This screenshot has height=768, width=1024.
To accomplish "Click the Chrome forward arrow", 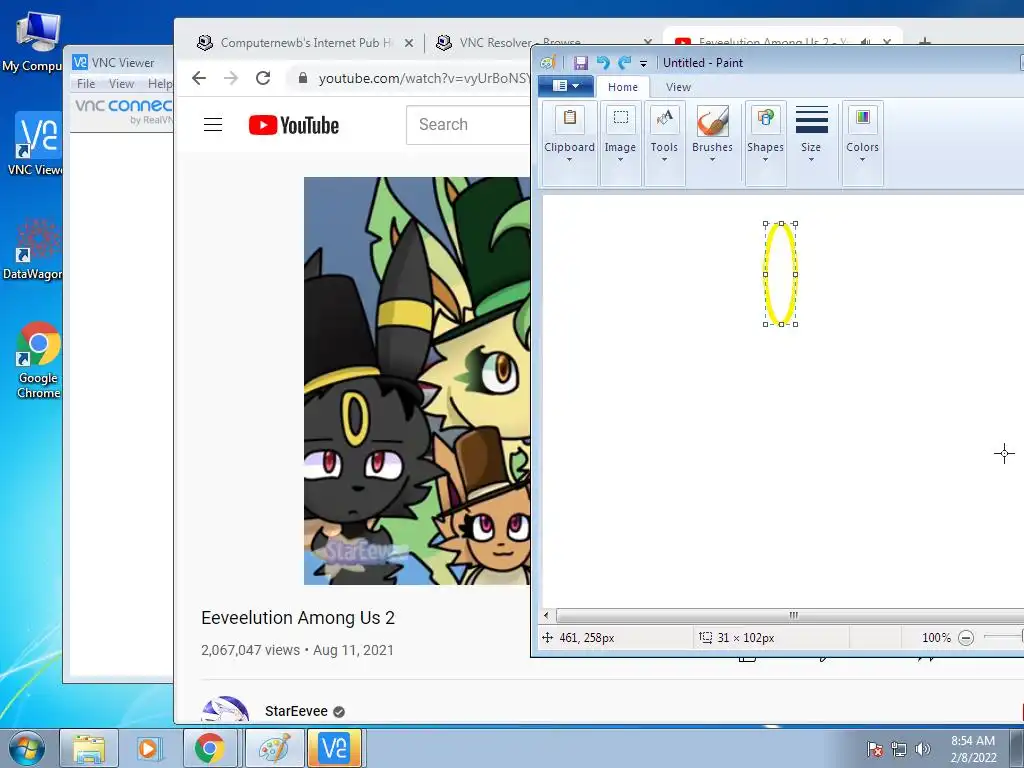I will [231, 78].
